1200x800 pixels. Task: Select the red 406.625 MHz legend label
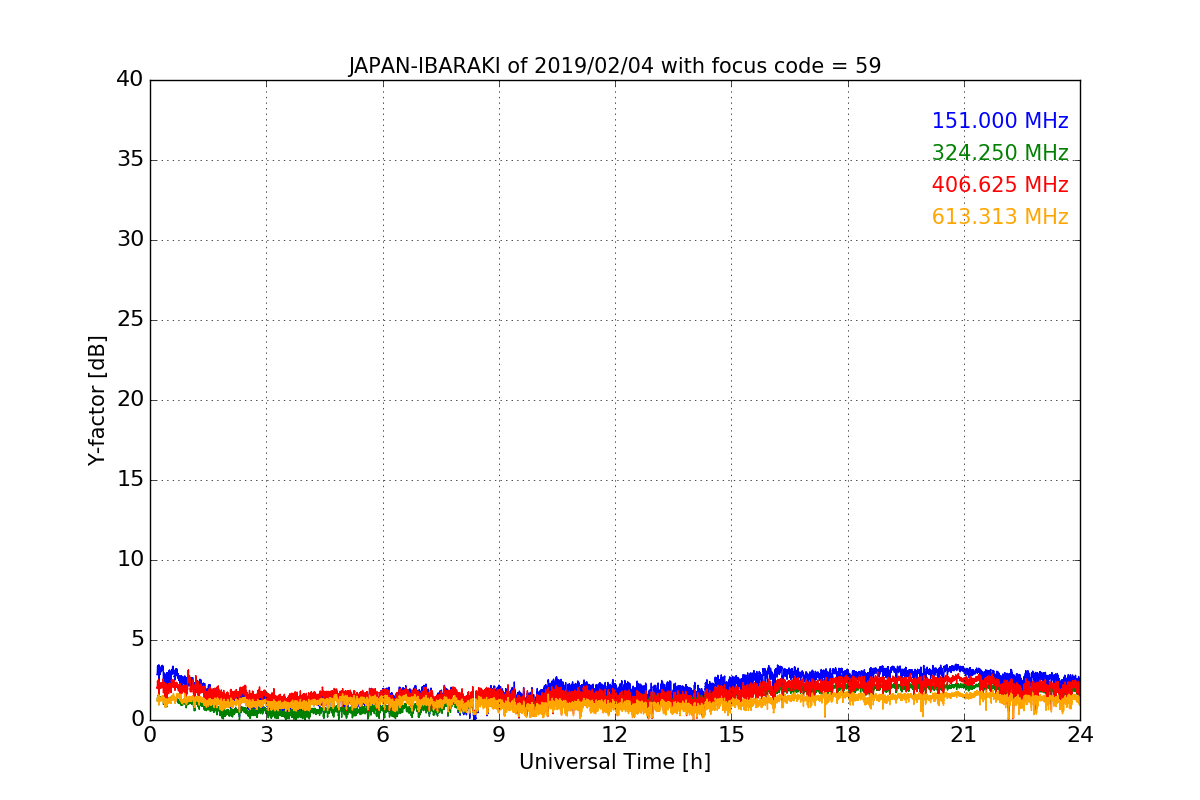tap(1000, 185)
